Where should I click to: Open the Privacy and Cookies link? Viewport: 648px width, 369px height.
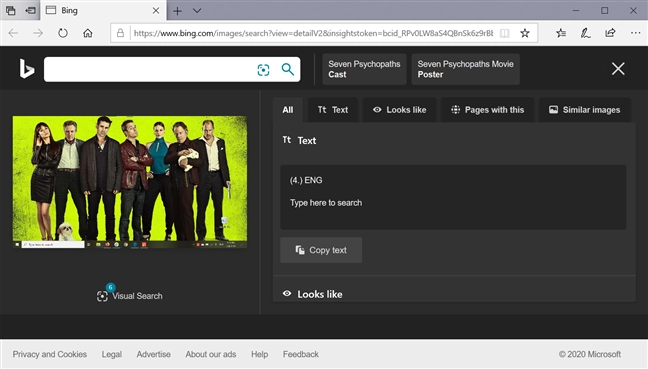[x=50, y=354]
